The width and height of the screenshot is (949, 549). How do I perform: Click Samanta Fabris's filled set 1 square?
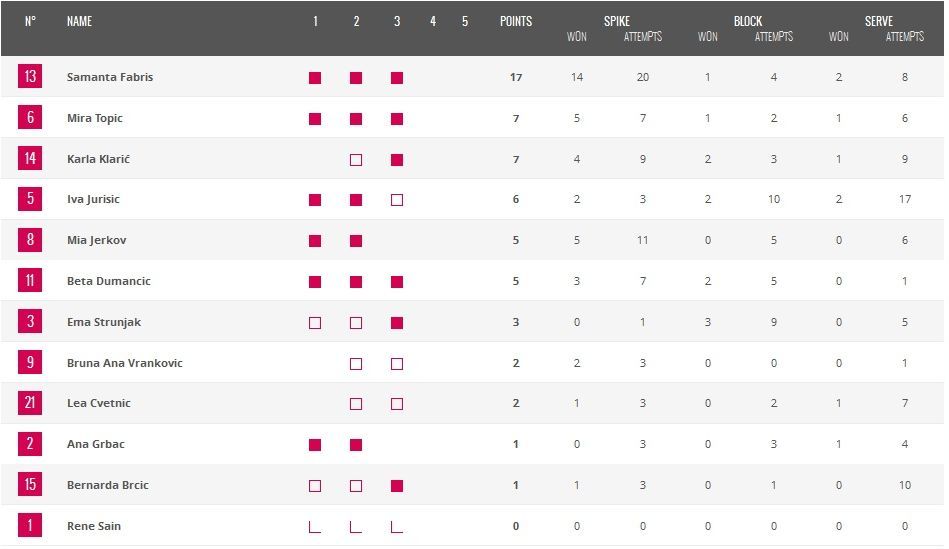pos(315,78)
